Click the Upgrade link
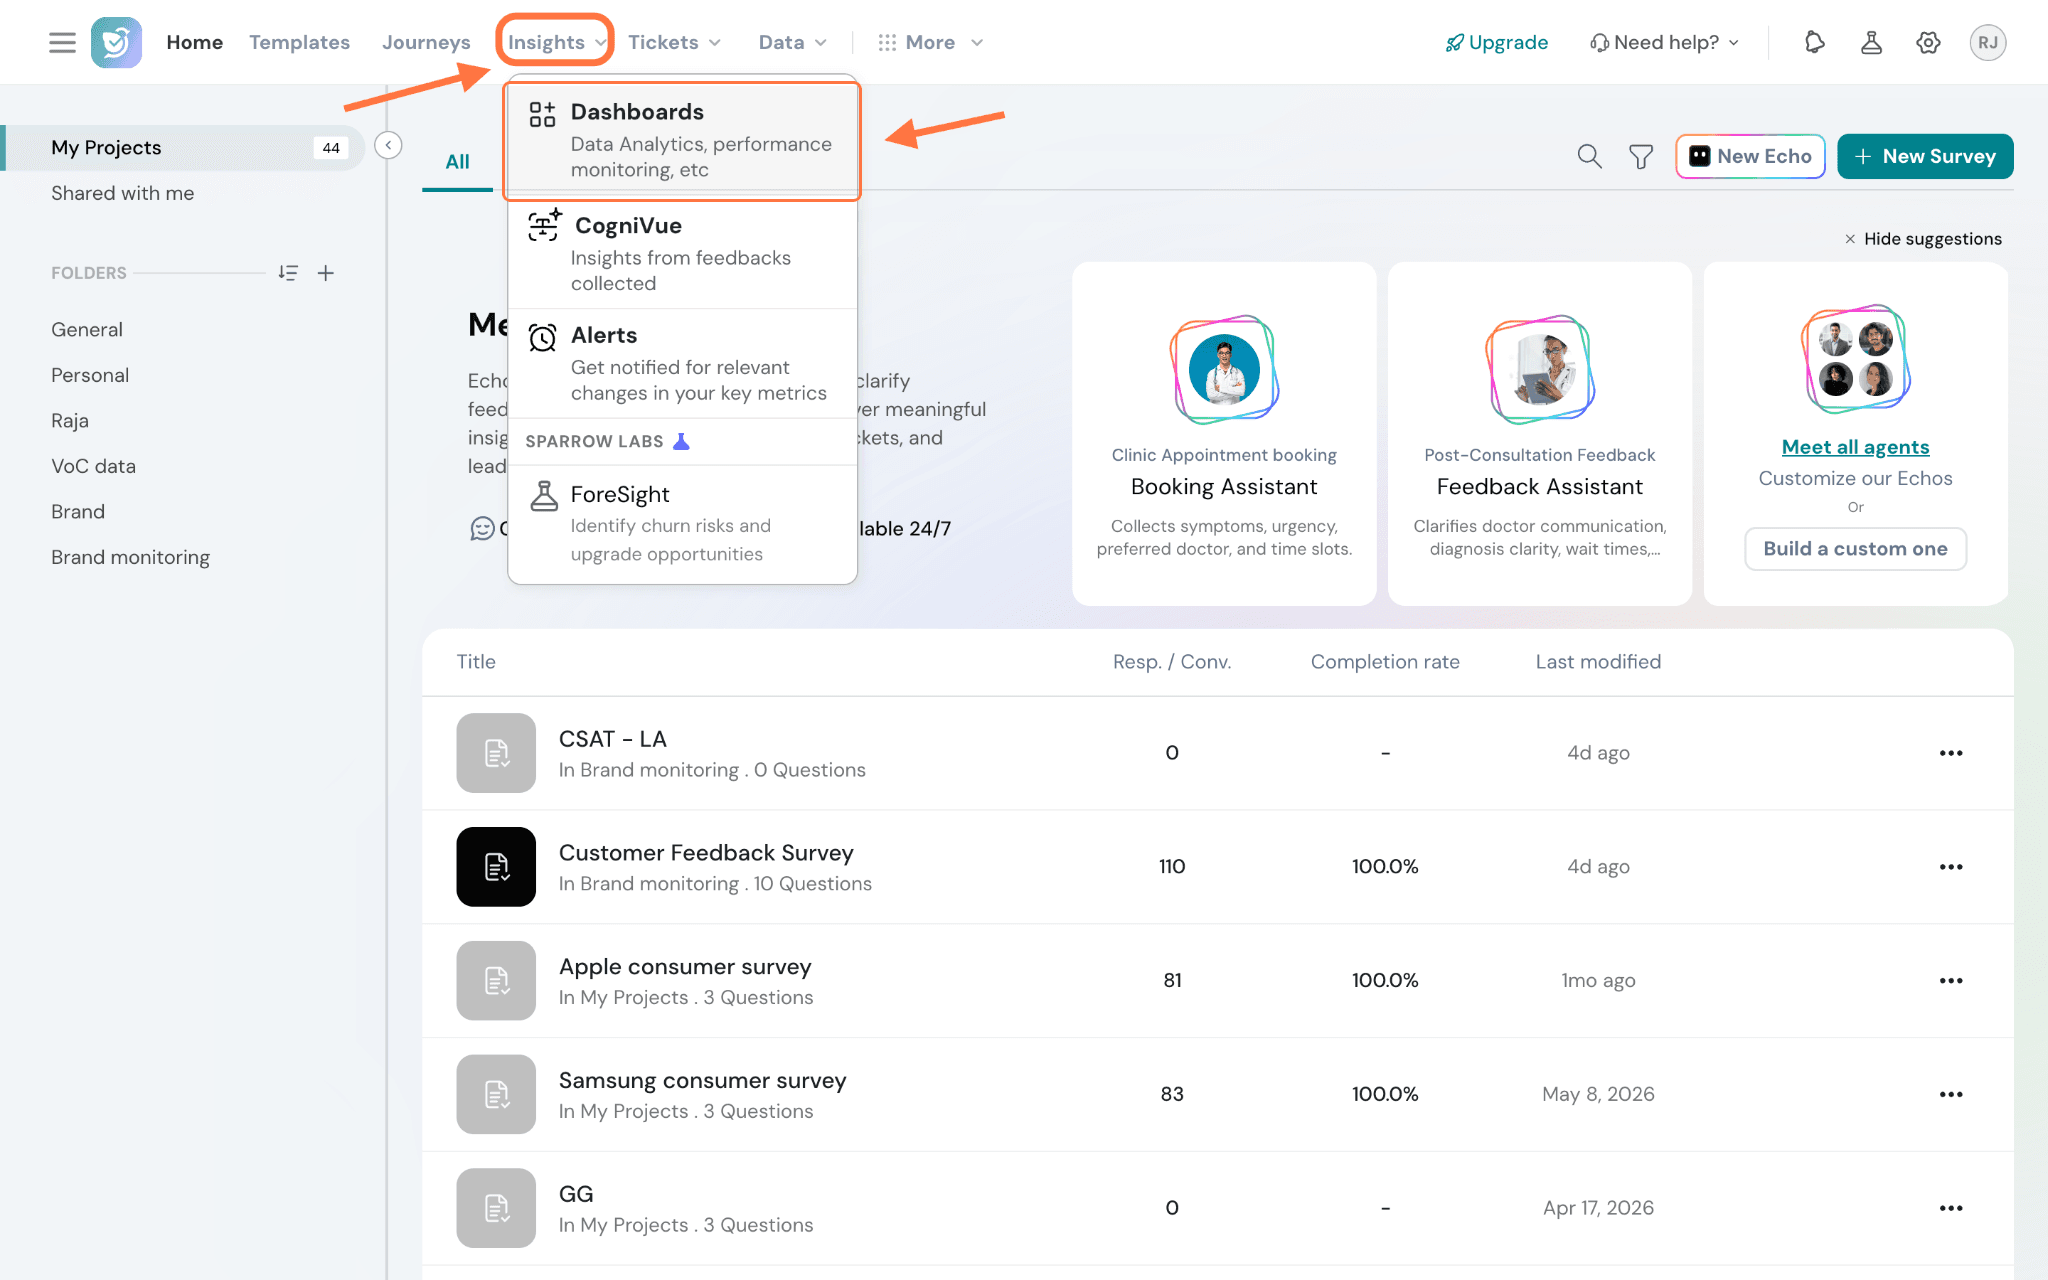Screen dimensions: 2048x1280 tap(1496, 42)
